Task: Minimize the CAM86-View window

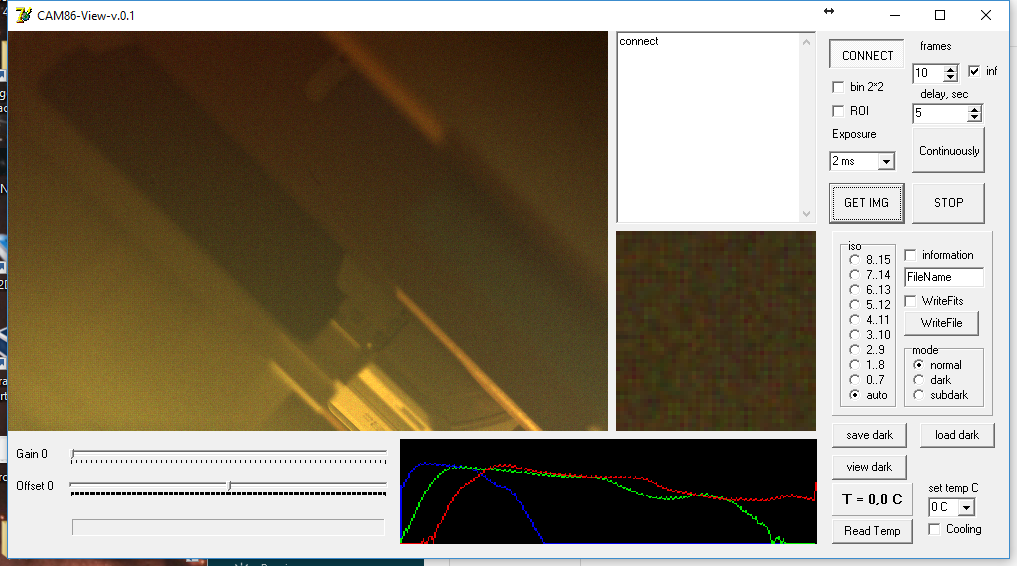Action: click(894, 15)
